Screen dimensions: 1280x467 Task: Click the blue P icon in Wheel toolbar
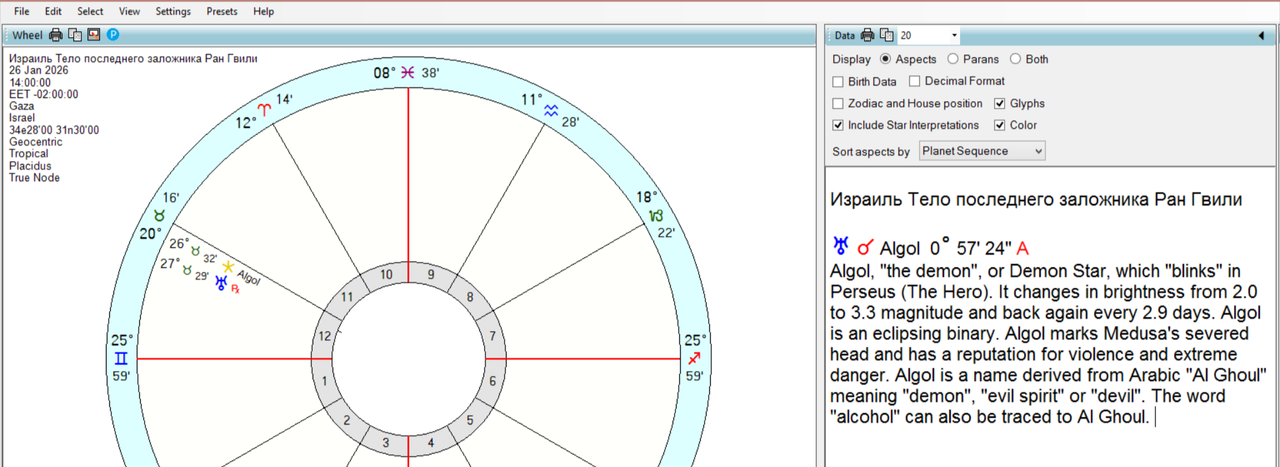click(113, 35)
